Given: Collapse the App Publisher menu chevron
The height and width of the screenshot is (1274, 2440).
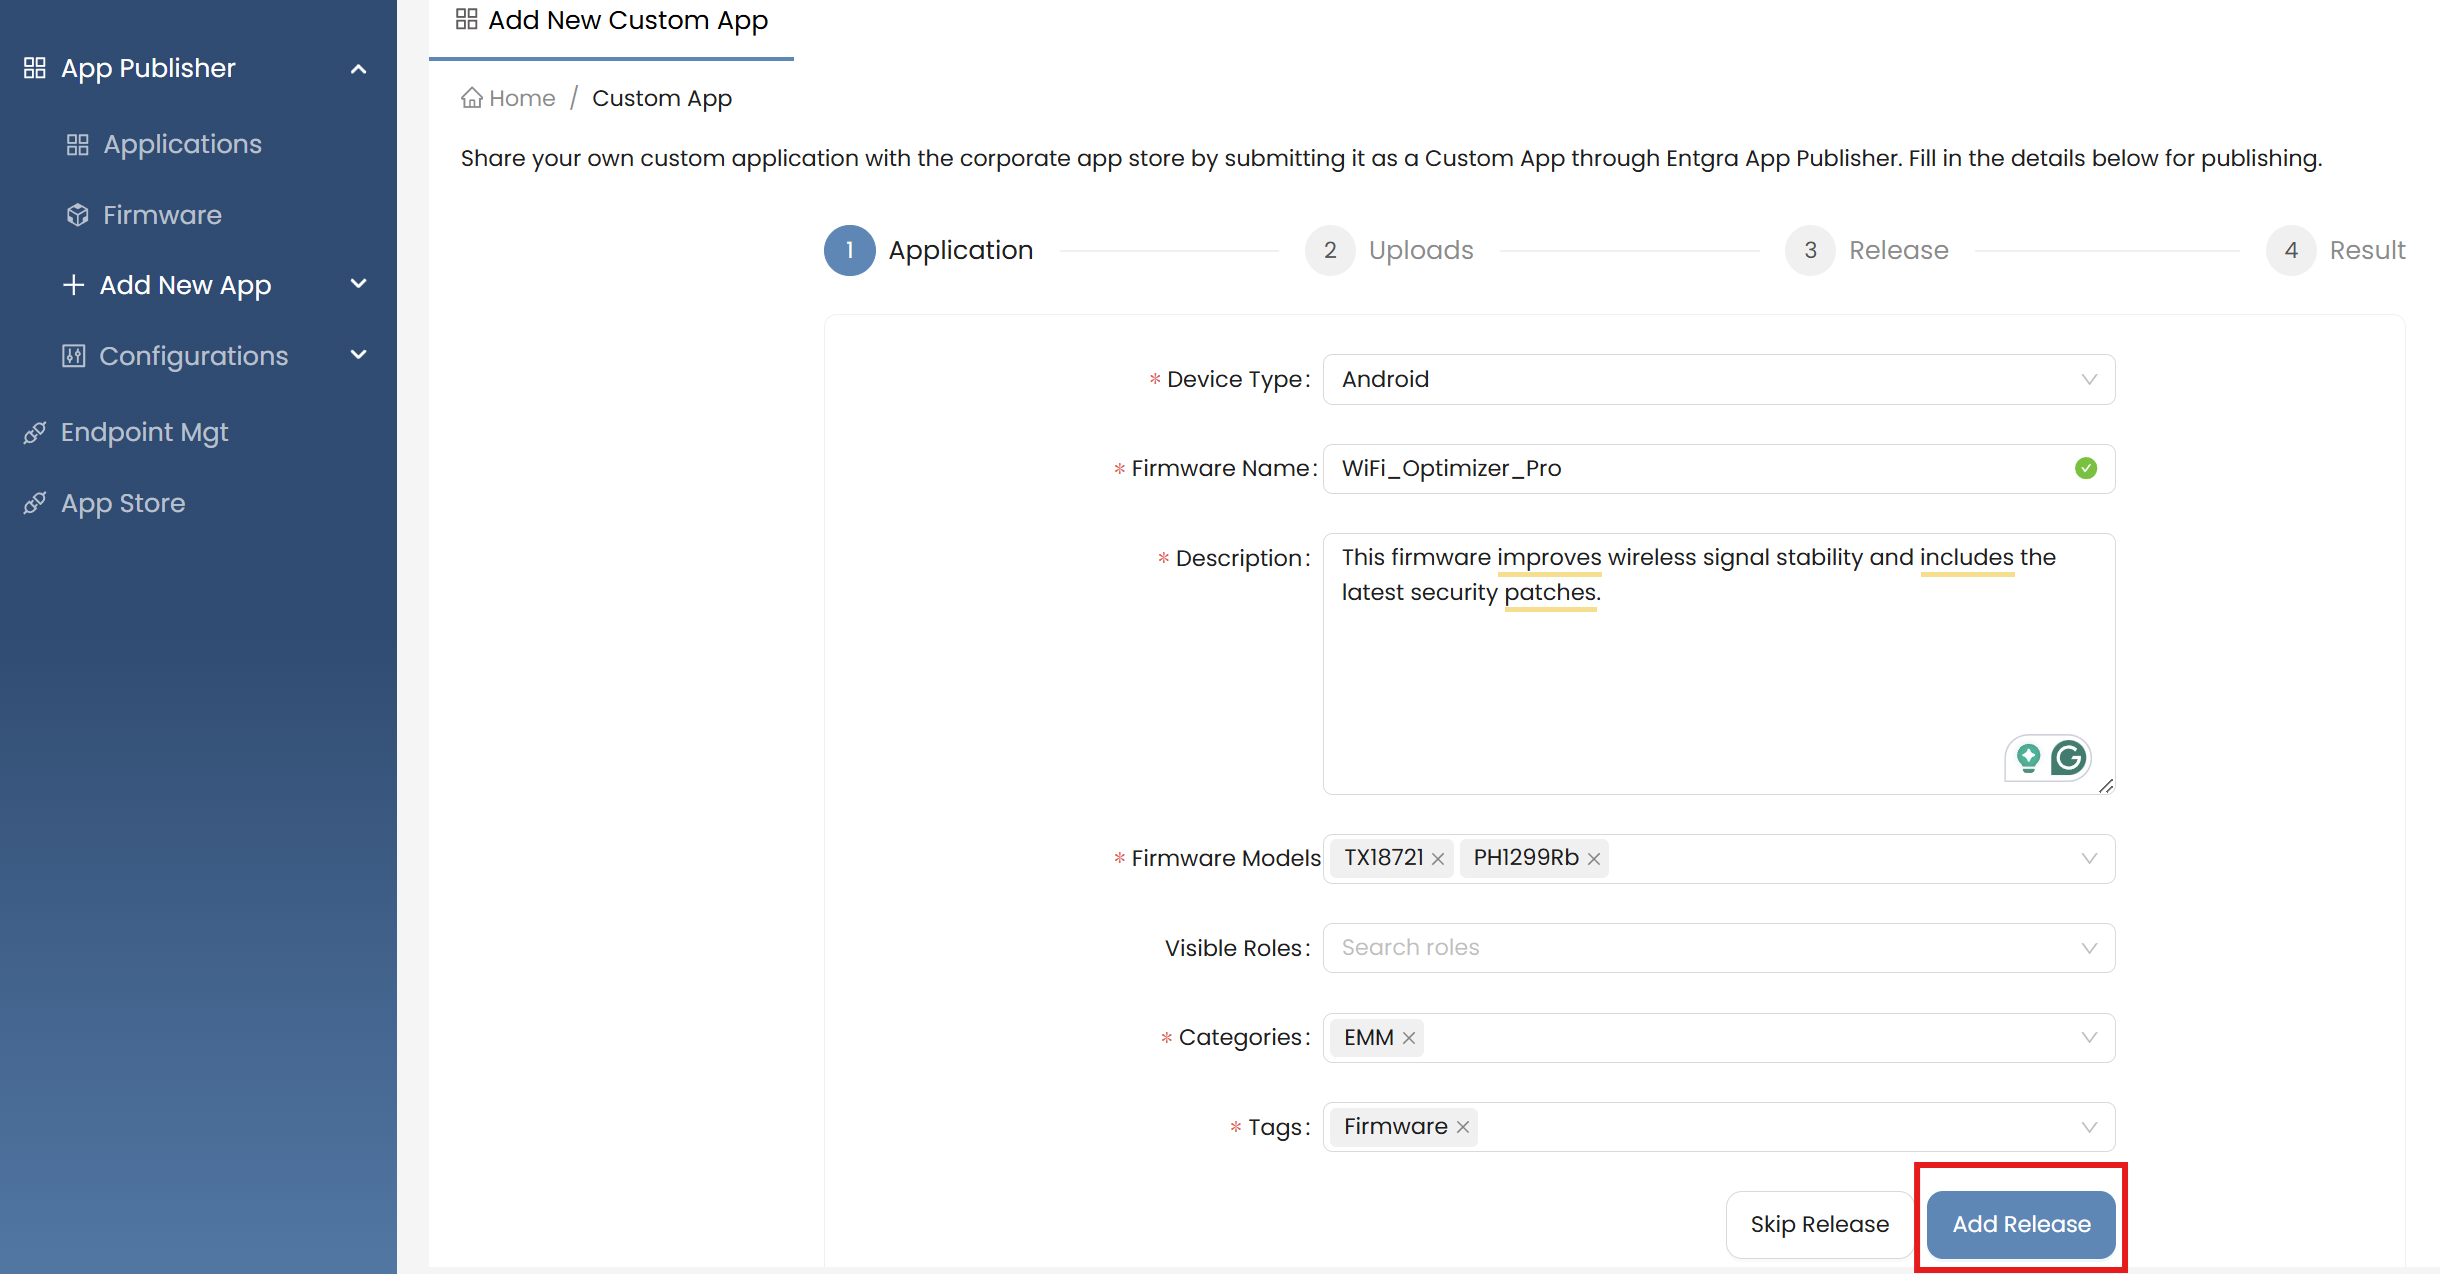Looking at the screenshot, I should tap(359, 69).
